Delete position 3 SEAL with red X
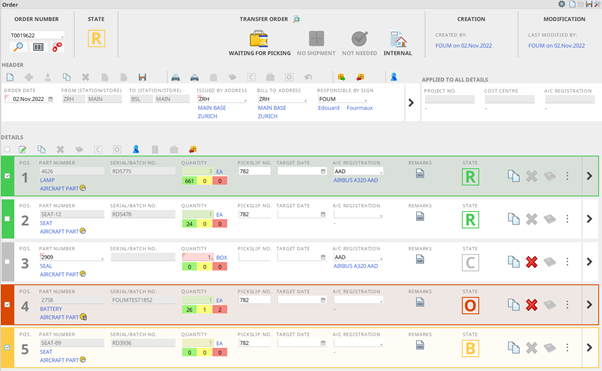 click(531, 262)
